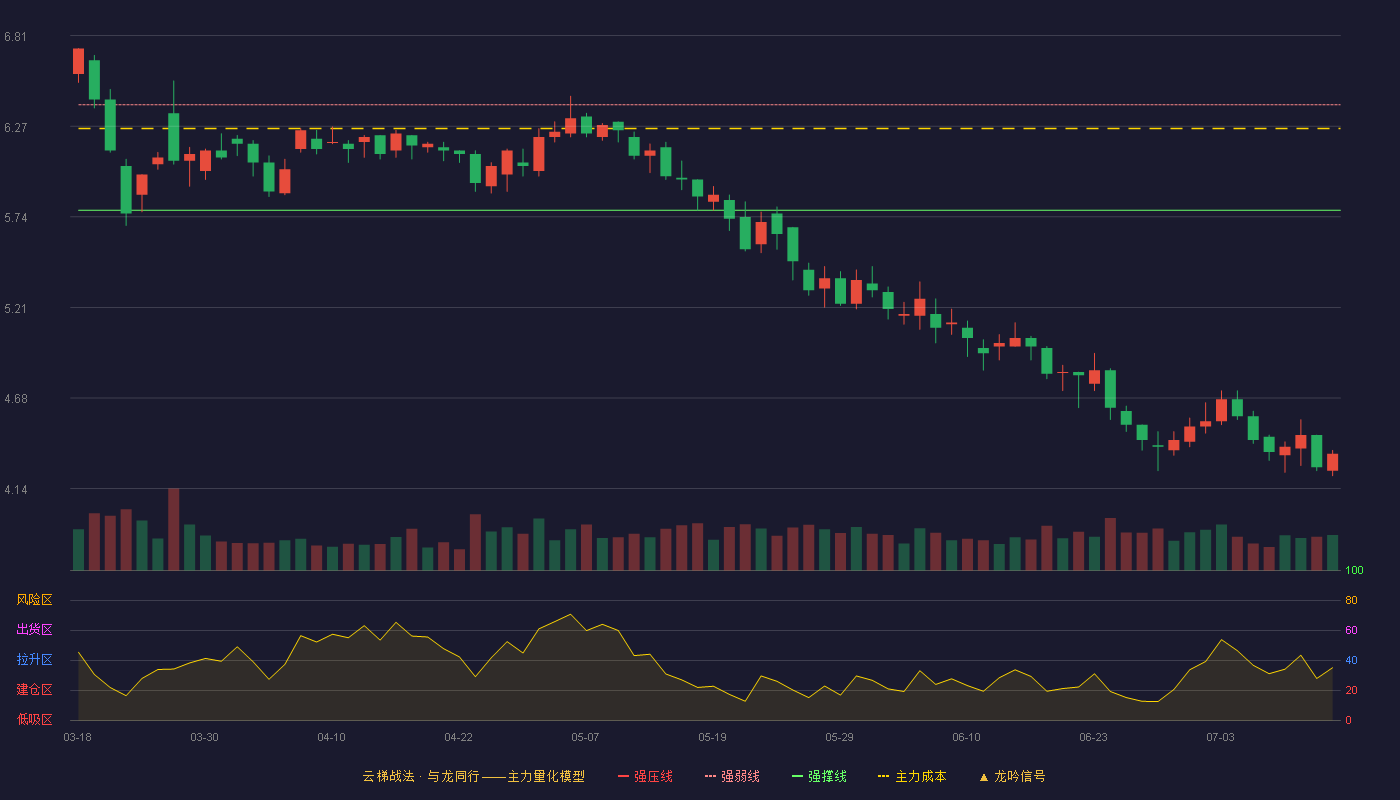Click the 07-03 date axis label
The height and width of the screenshot is (800, 1400).
point(1220,737)
